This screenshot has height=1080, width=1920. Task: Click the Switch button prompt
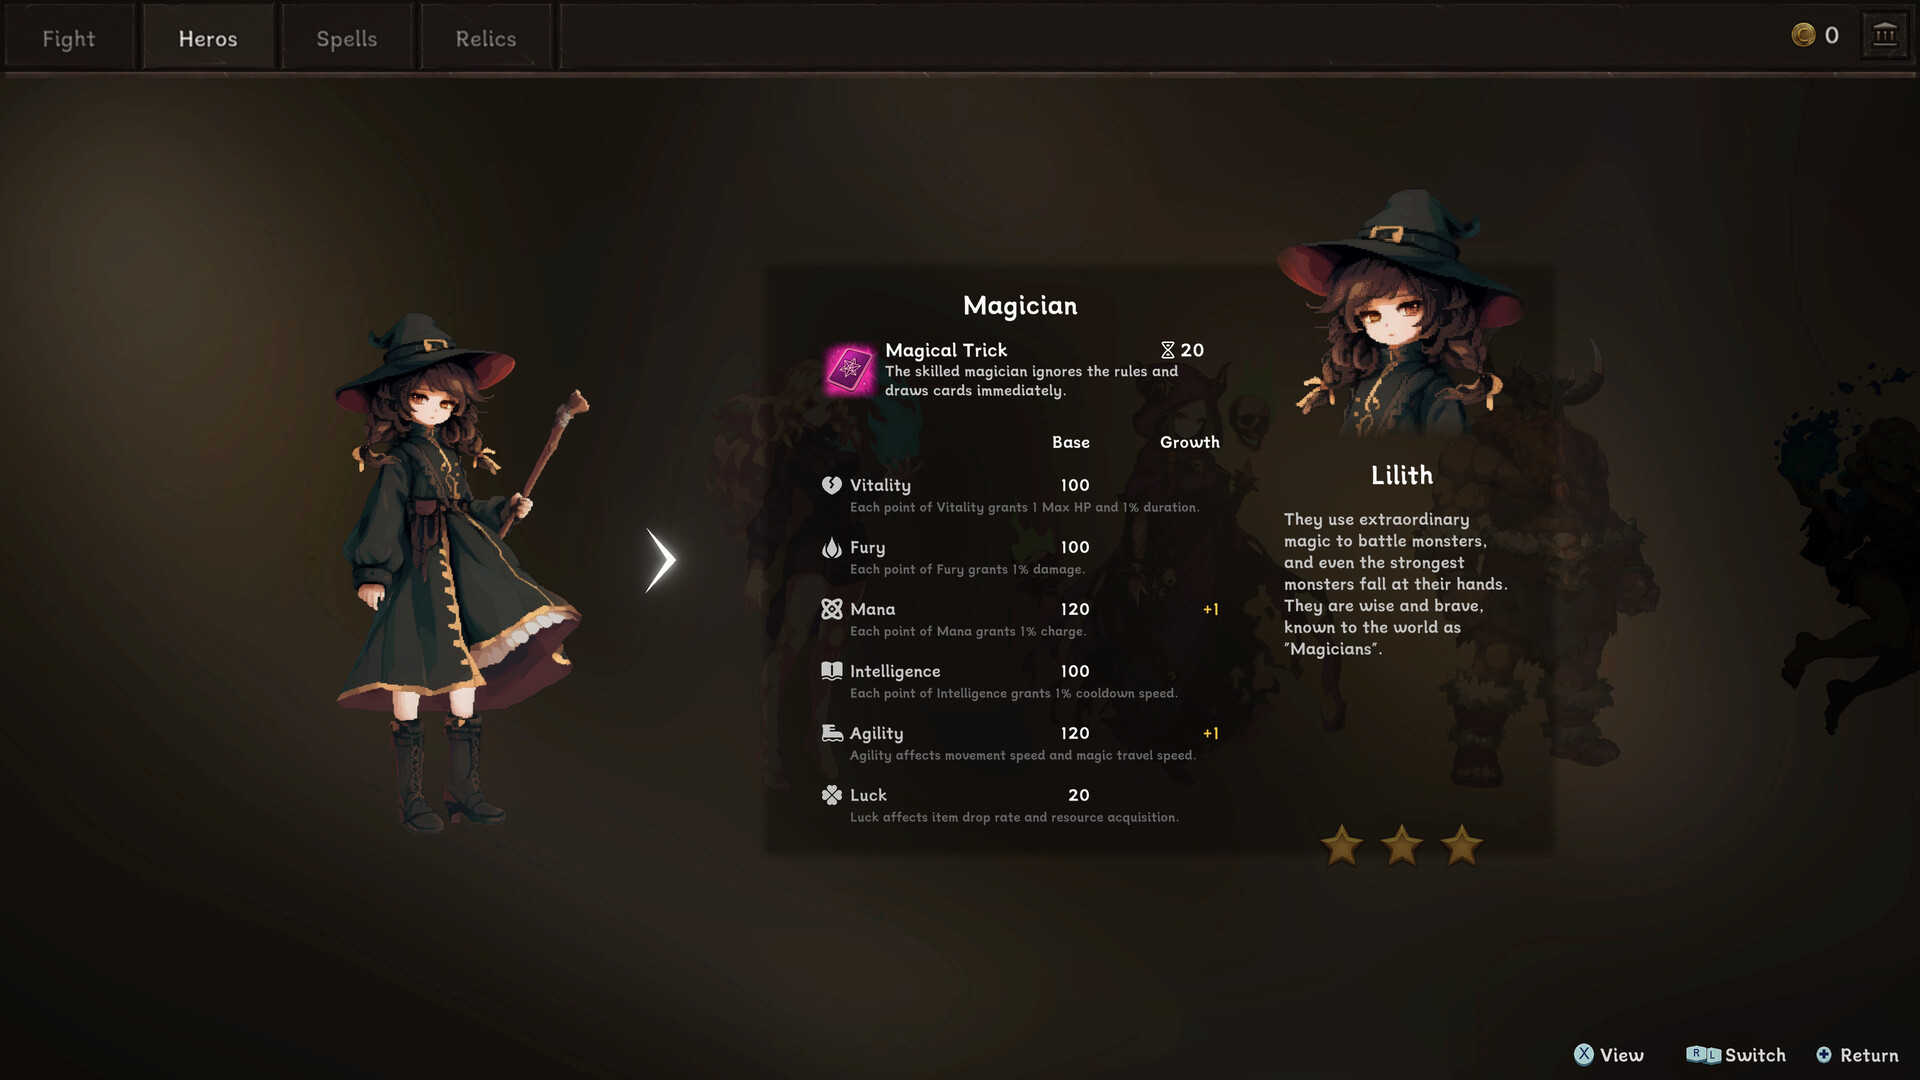tap(1736, 1055)
